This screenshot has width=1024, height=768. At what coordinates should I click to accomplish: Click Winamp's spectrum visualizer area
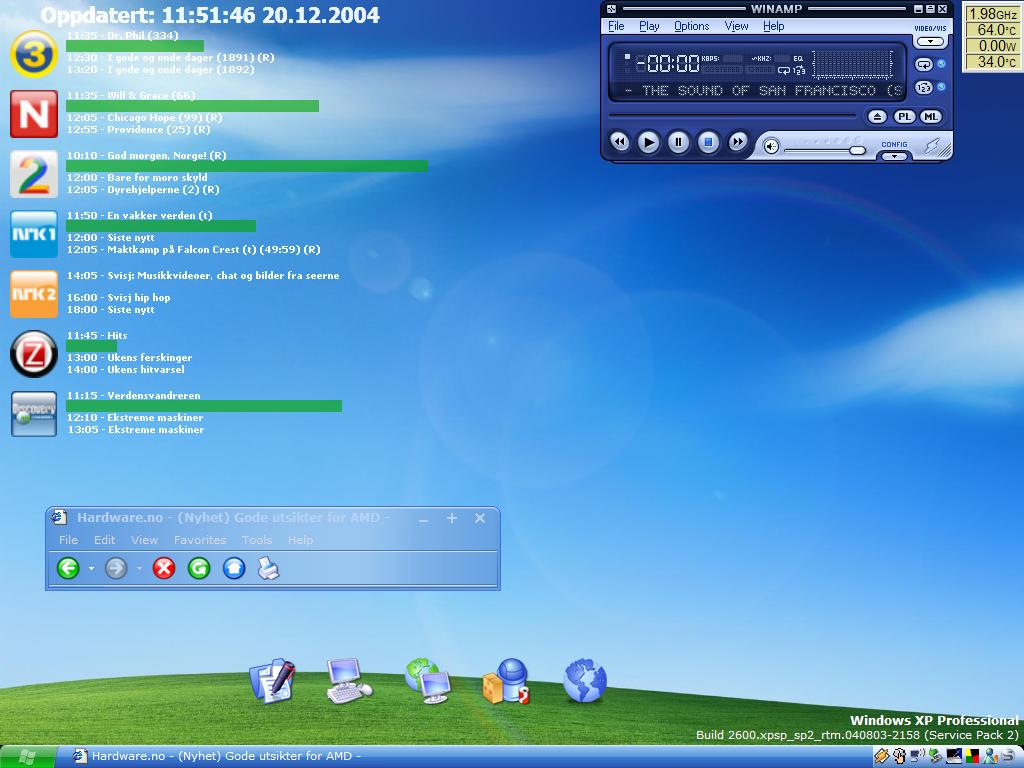click(x=853, y=65)
